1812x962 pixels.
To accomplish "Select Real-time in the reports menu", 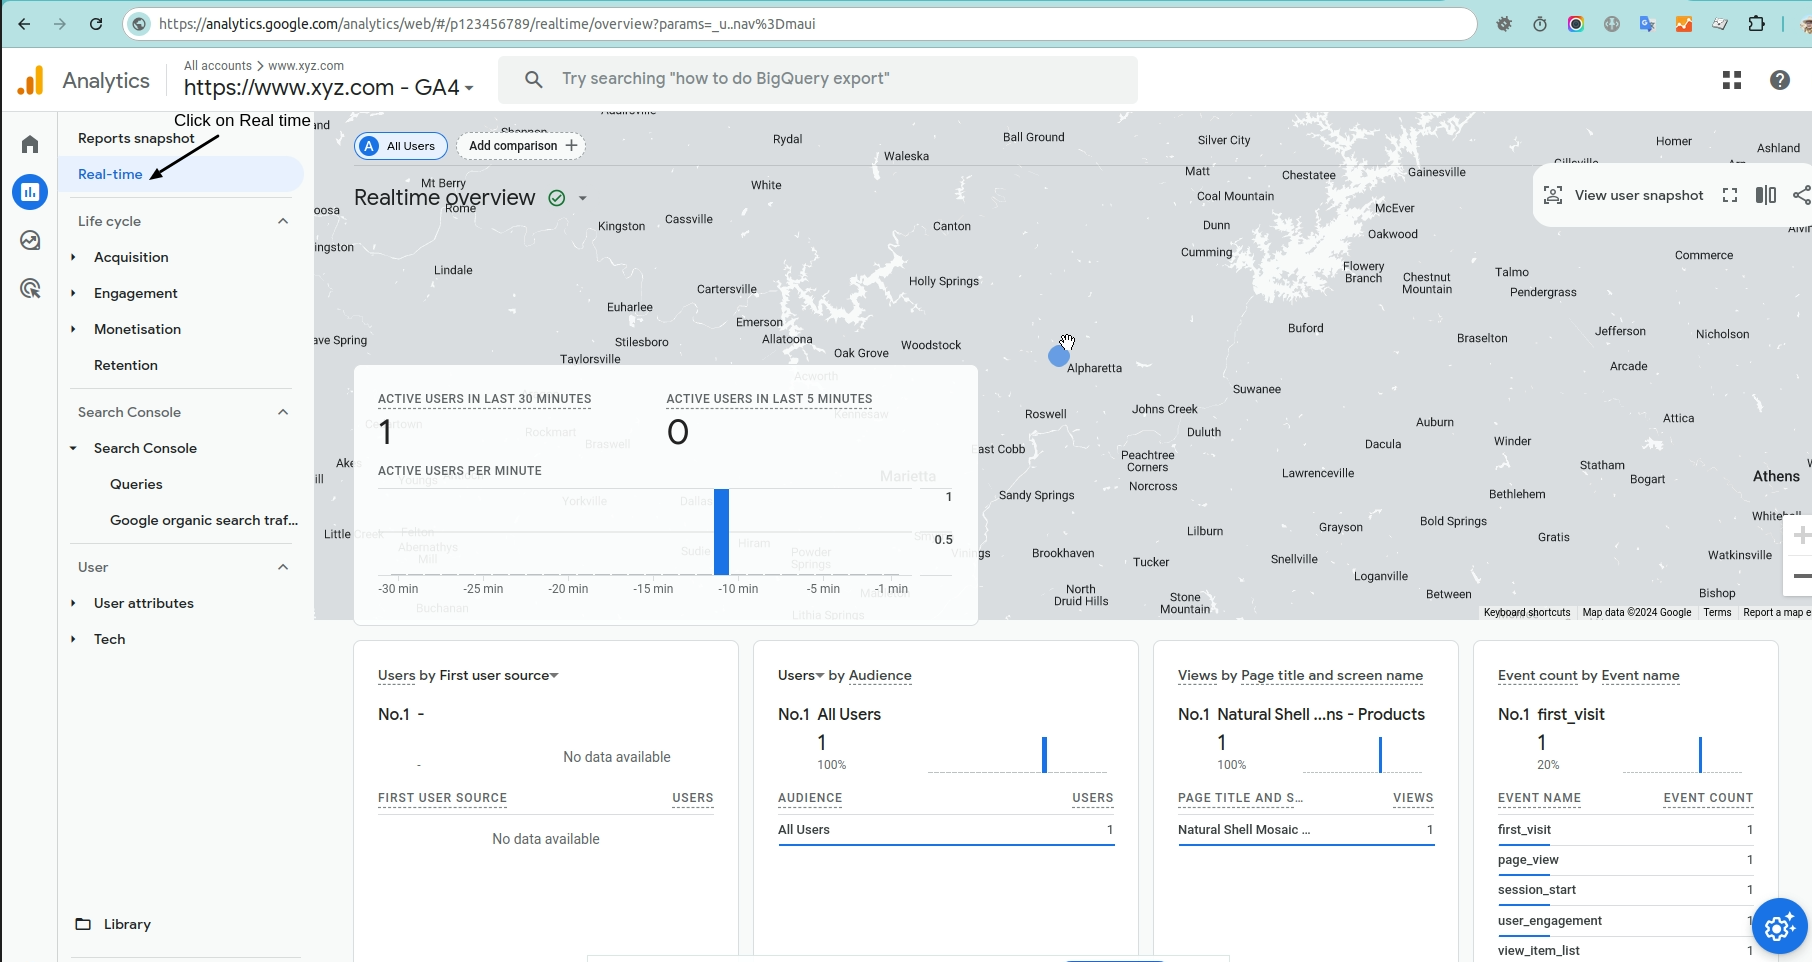I will click(110, 174).
